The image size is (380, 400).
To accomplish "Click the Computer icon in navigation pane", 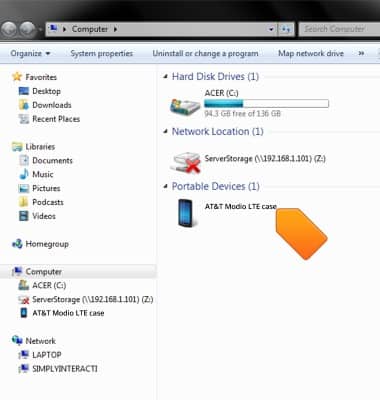I will coord(17,271).
